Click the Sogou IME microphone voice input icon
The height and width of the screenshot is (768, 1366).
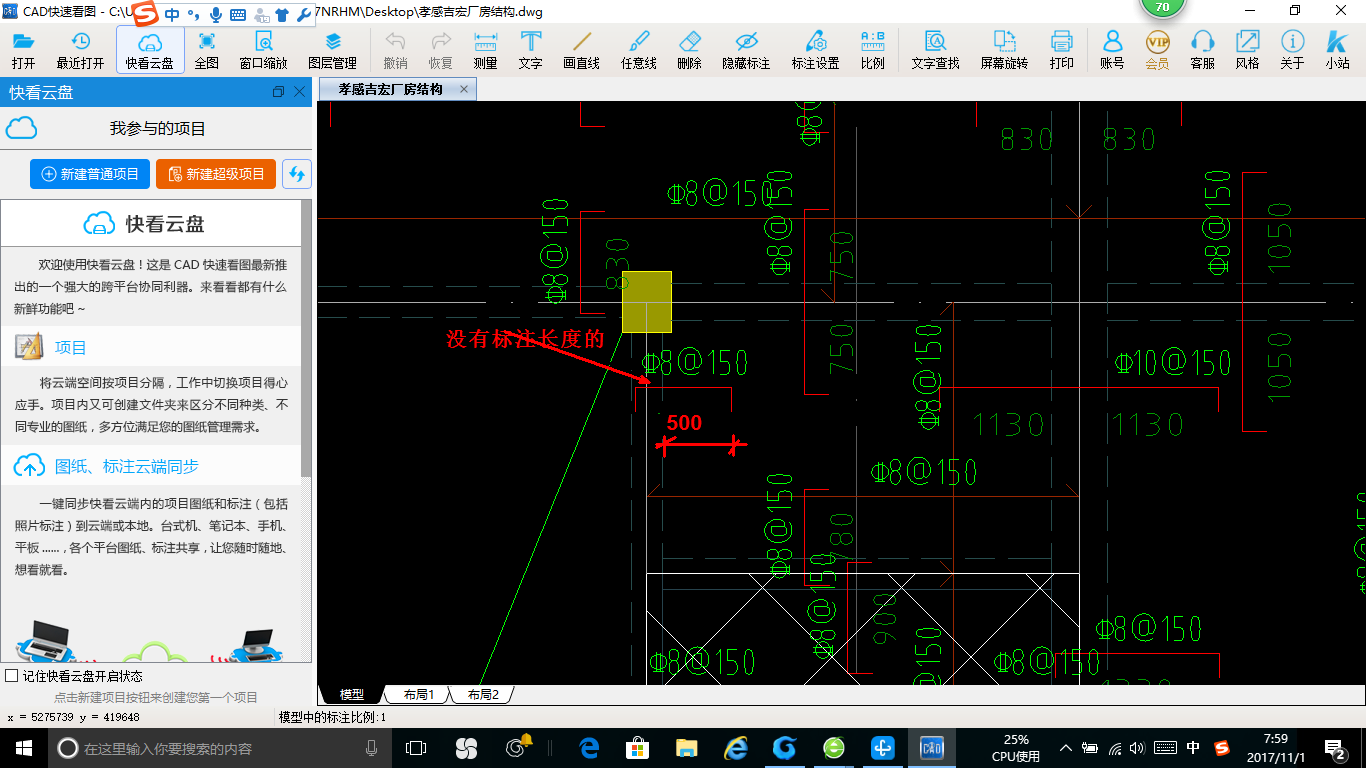coord(216,15)
